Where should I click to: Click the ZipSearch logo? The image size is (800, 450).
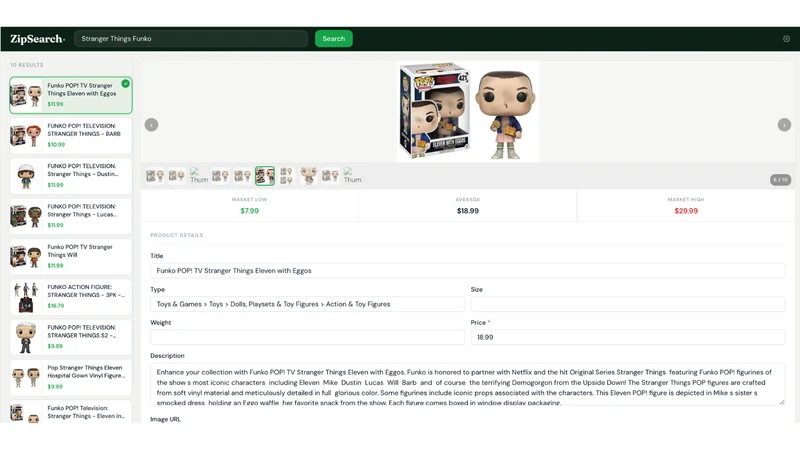[37, 39]
